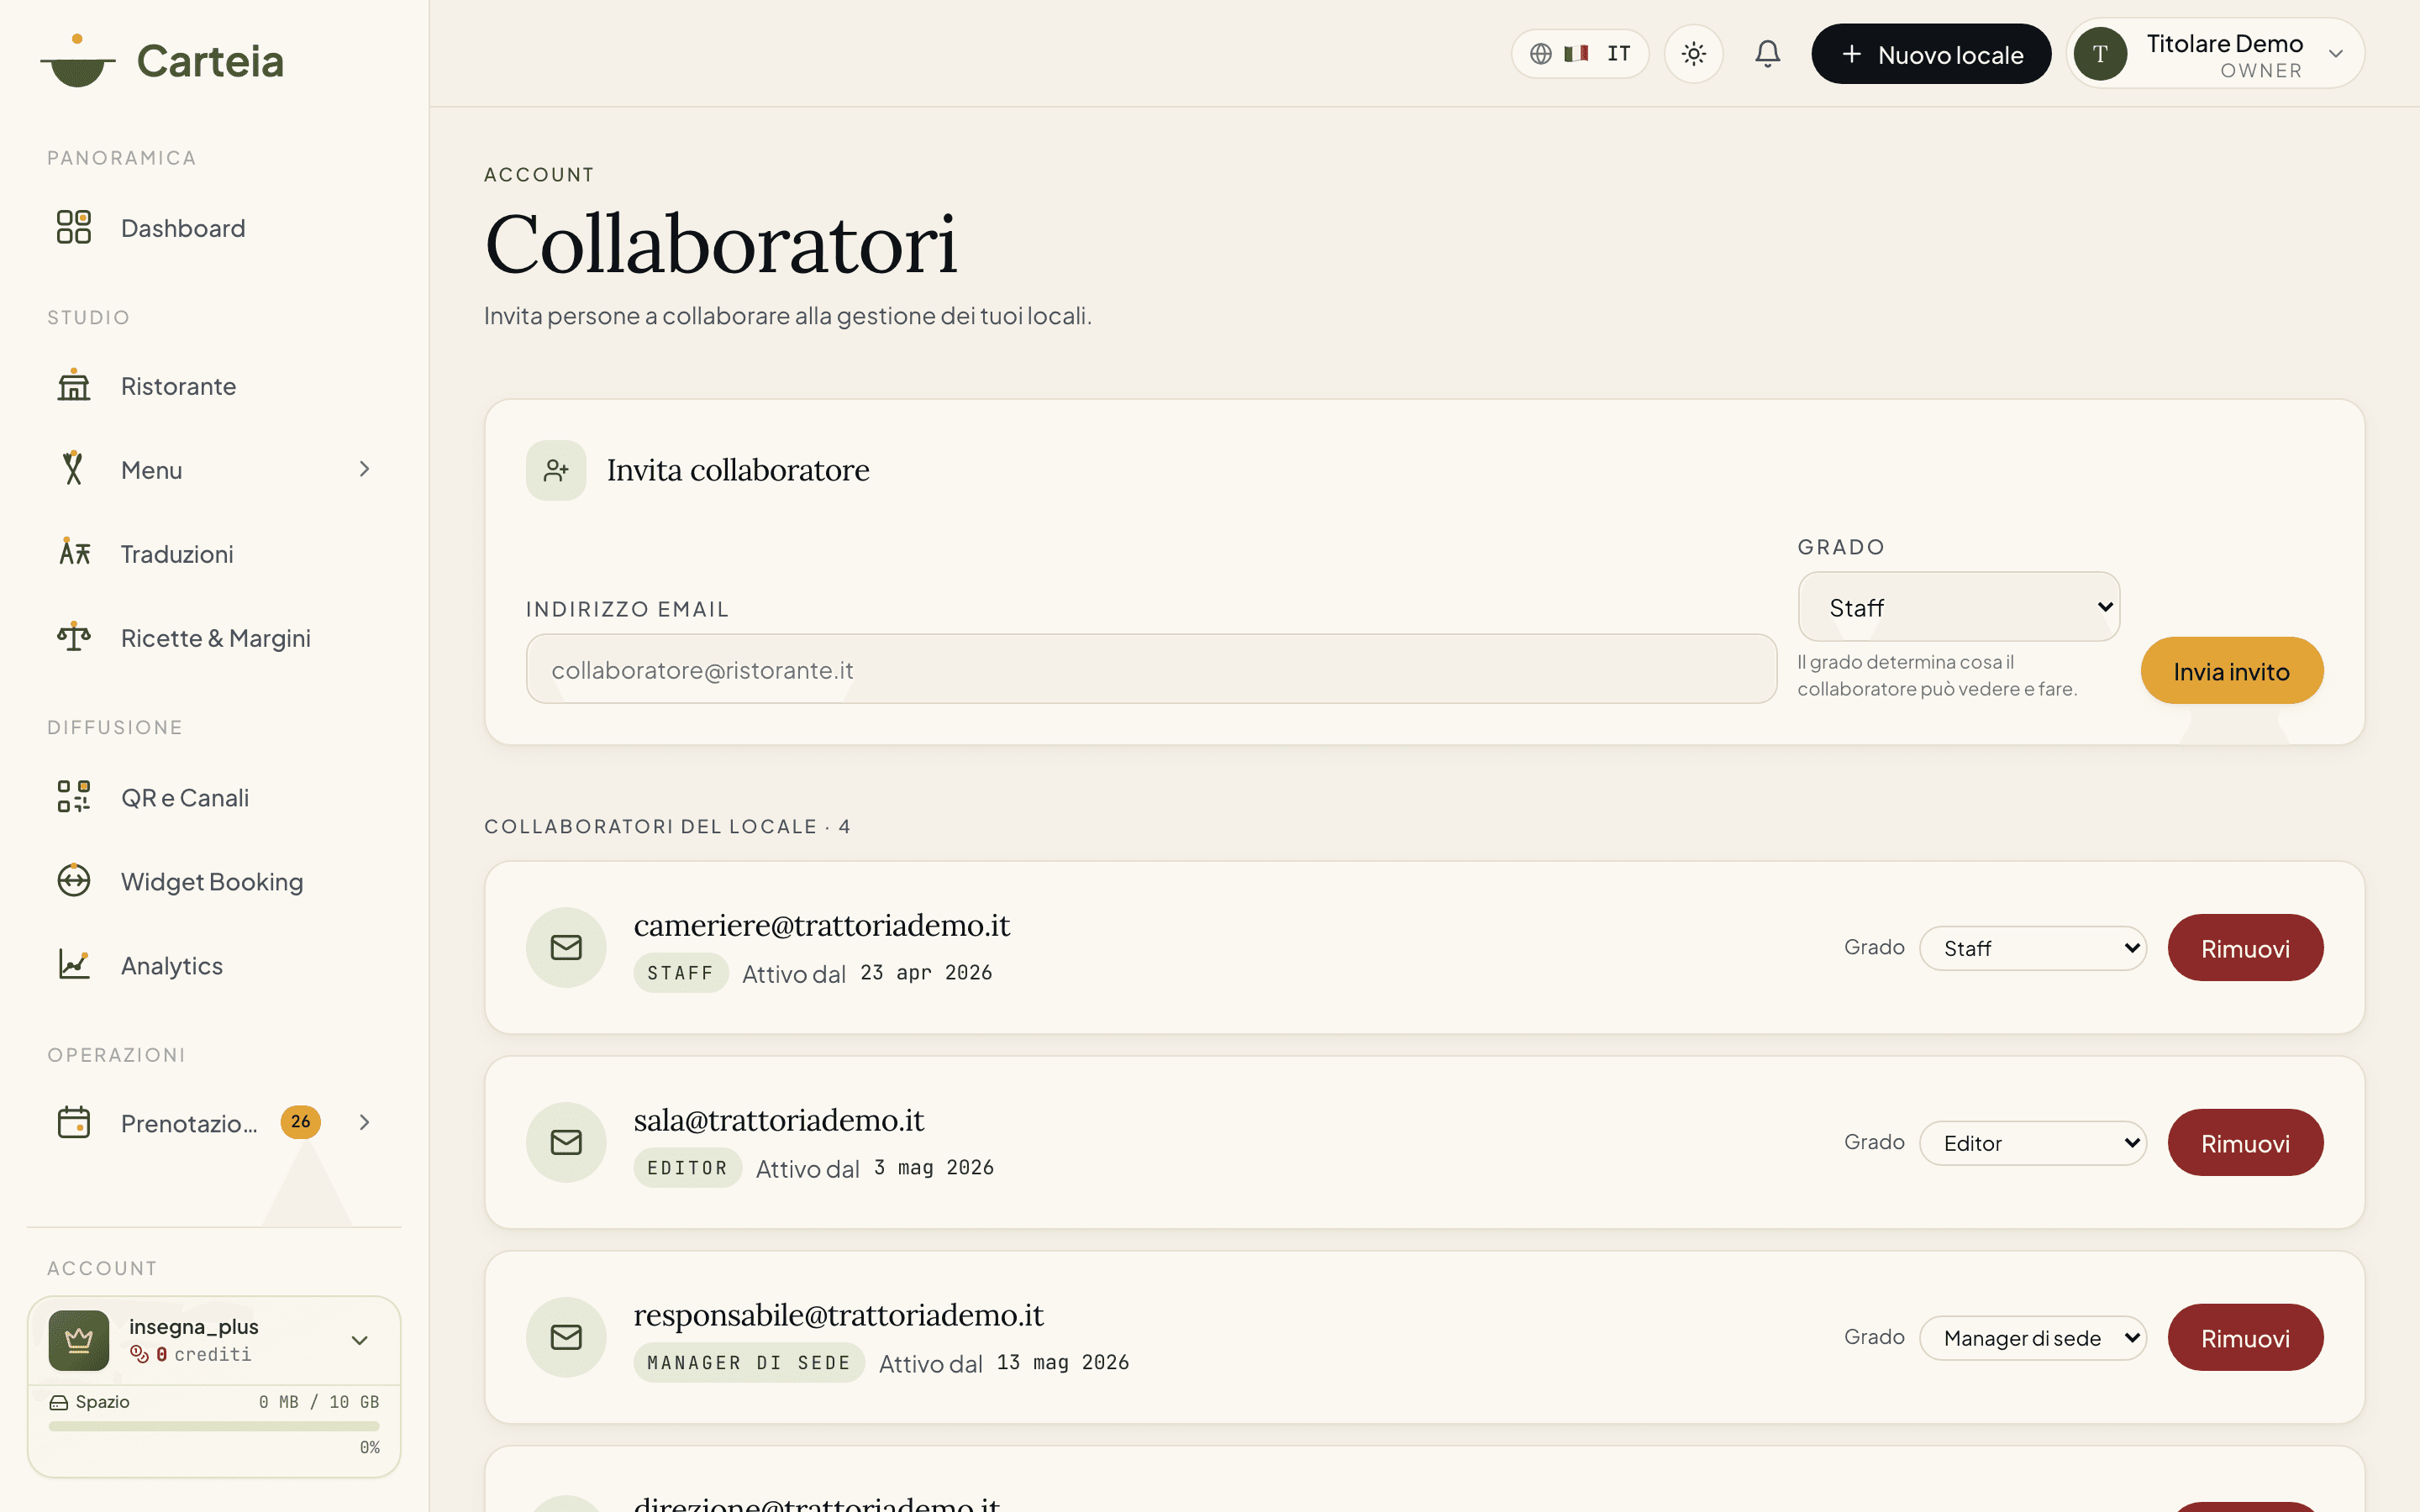Expand the Menu submenu chevron

(364, 469)
